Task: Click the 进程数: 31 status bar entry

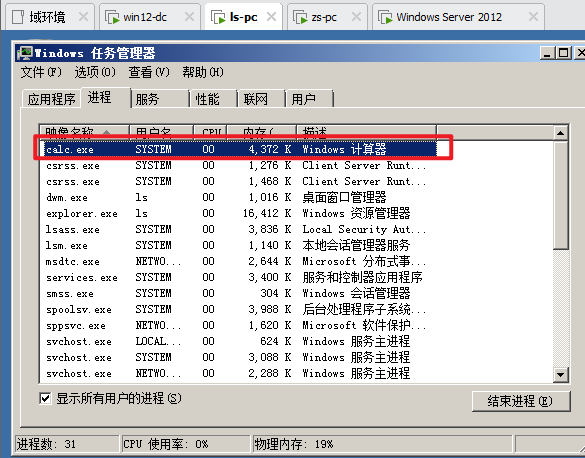Action: coord(67,444)
